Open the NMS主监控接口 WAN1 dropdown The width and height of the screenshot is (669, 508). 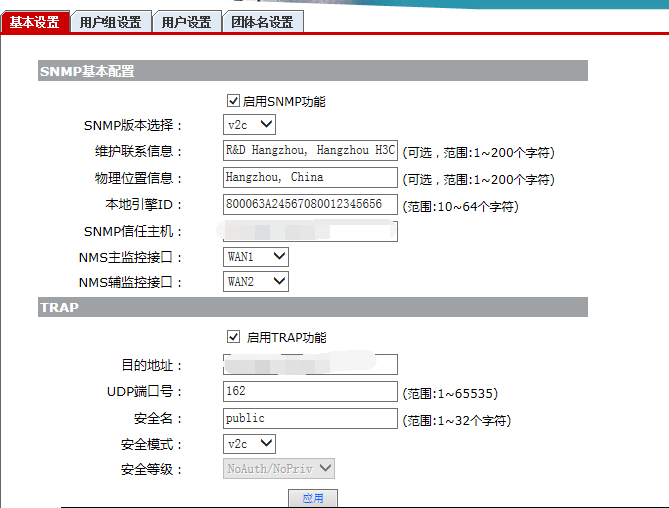[x=256, y=257]
